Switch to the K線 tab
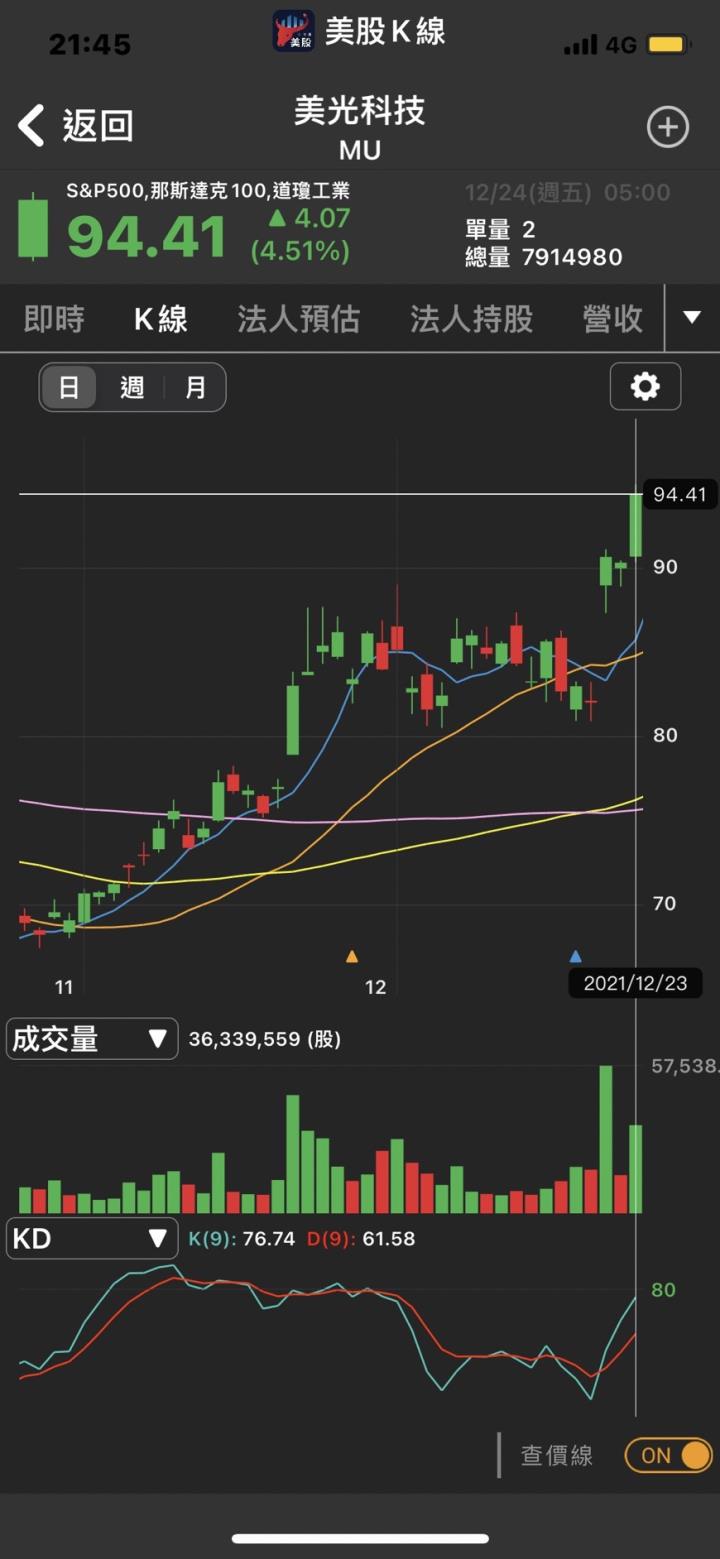This screenshot has width=720, height=1559. [x=161, y=319]
